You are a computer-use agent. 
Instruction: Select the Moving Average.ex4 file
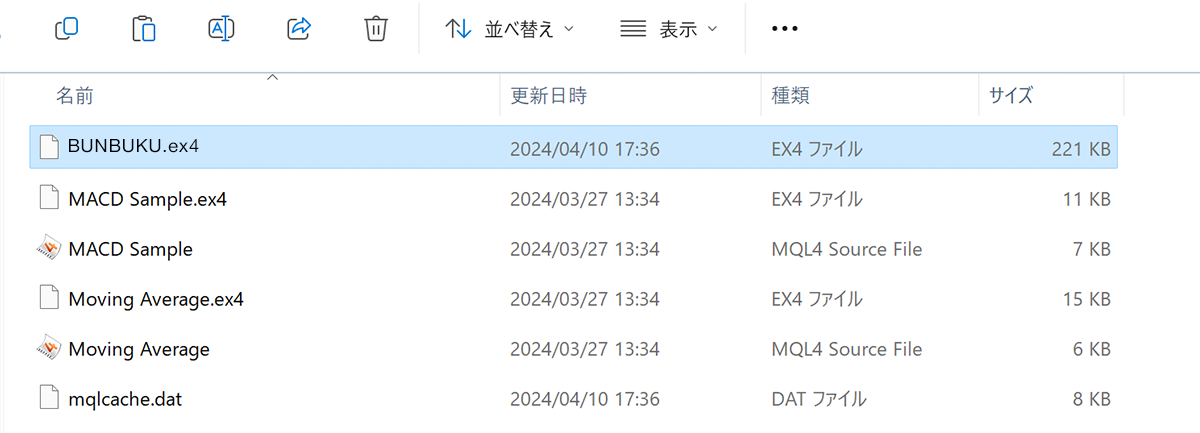(574, 299)
